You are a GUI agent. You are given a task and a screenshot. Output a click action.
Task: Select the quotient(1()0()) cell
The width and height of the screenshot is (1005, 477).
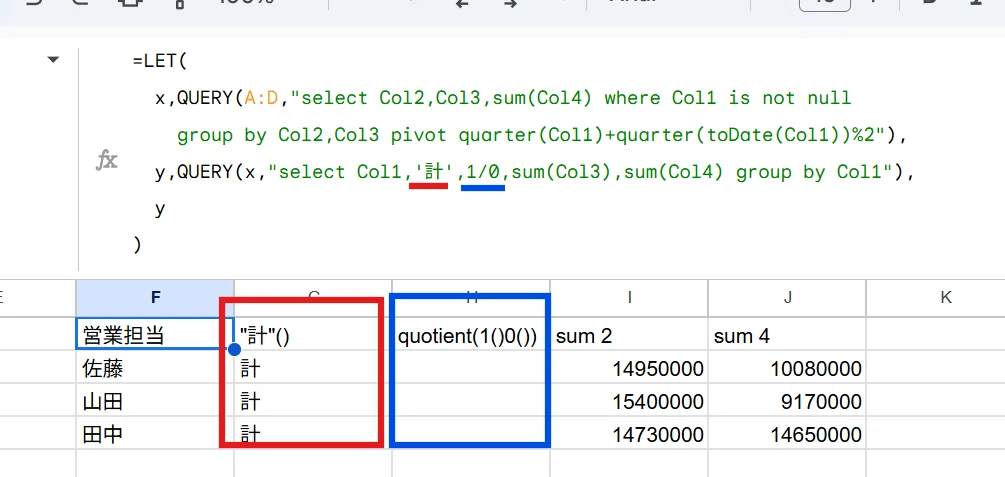(x=471, y=334)
